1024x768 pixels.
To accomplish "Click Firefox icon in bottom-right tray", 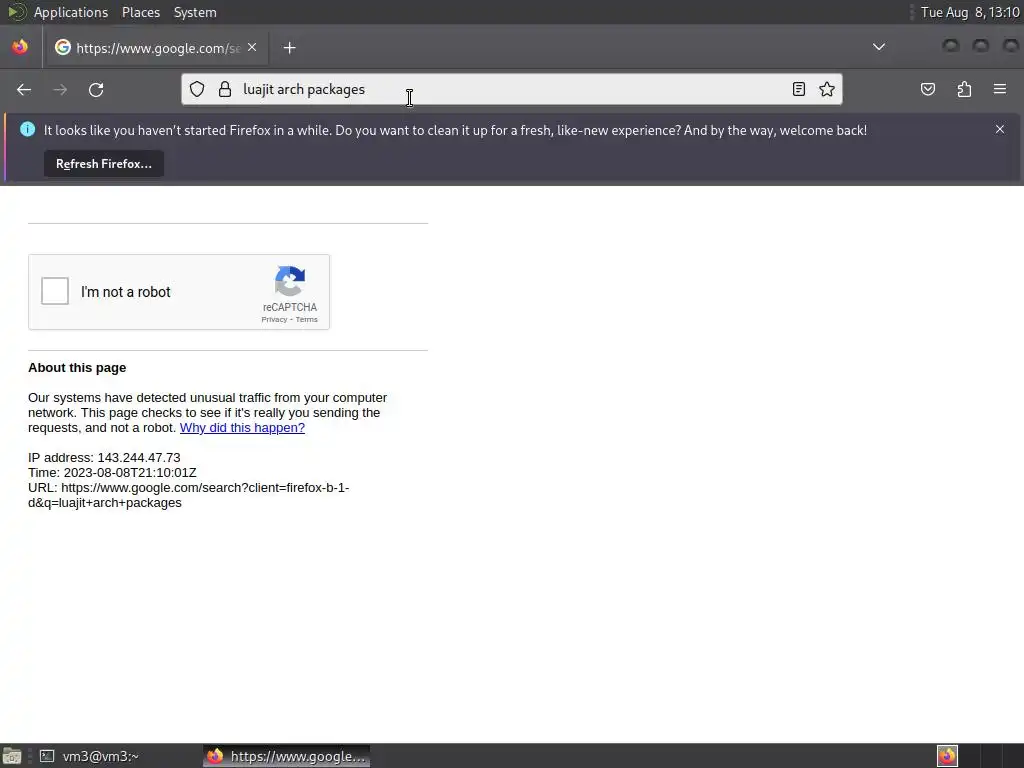I will point(947,756).
